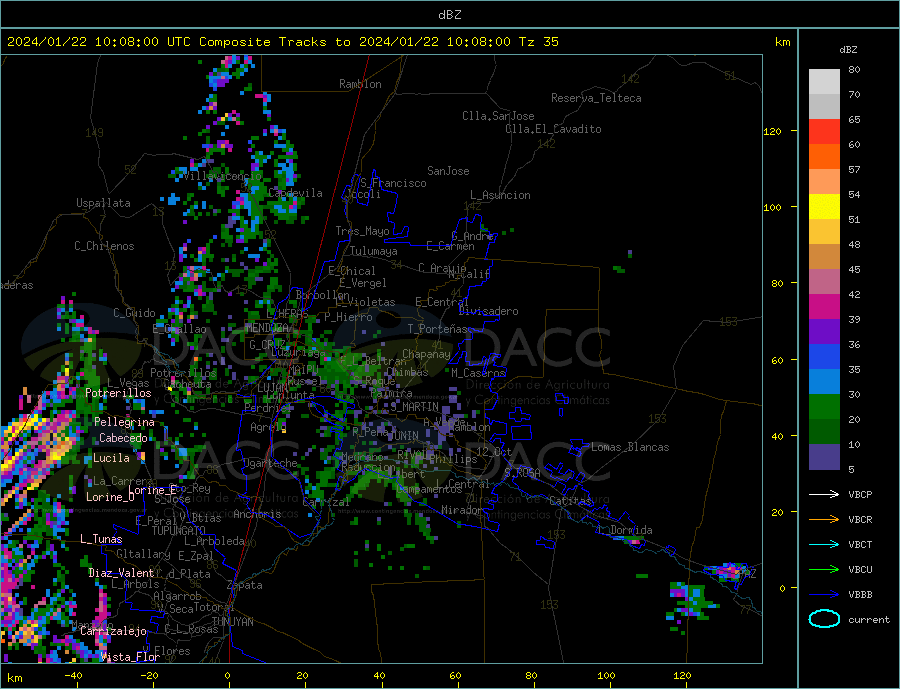
Task: Click the orange VBCR arrow in legend
Action: pyautogui.click(x=824, y=520)
